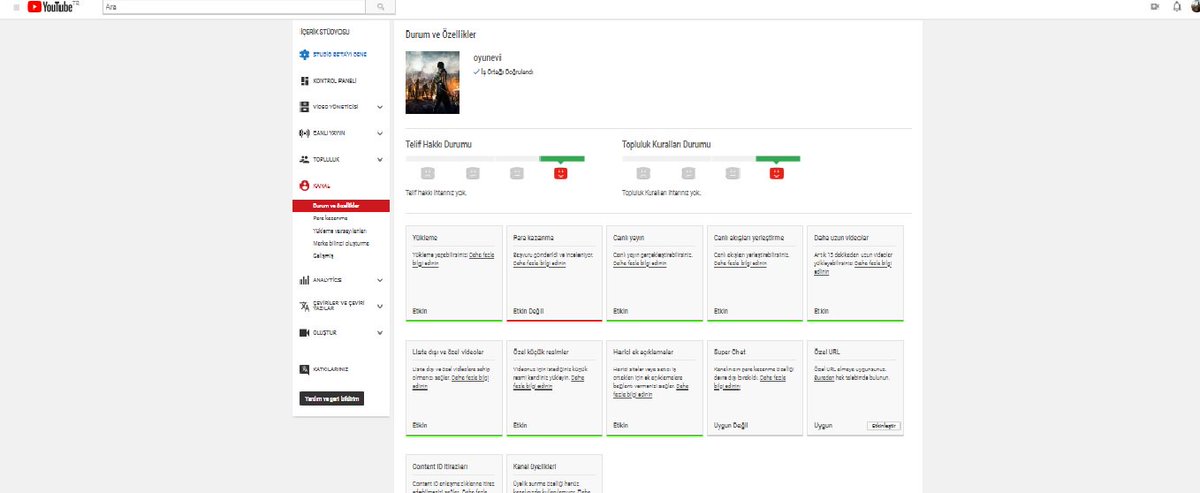Click Uygun Değil status in Super Chat
1200x493 pixels.
click(x=731, y=425)
